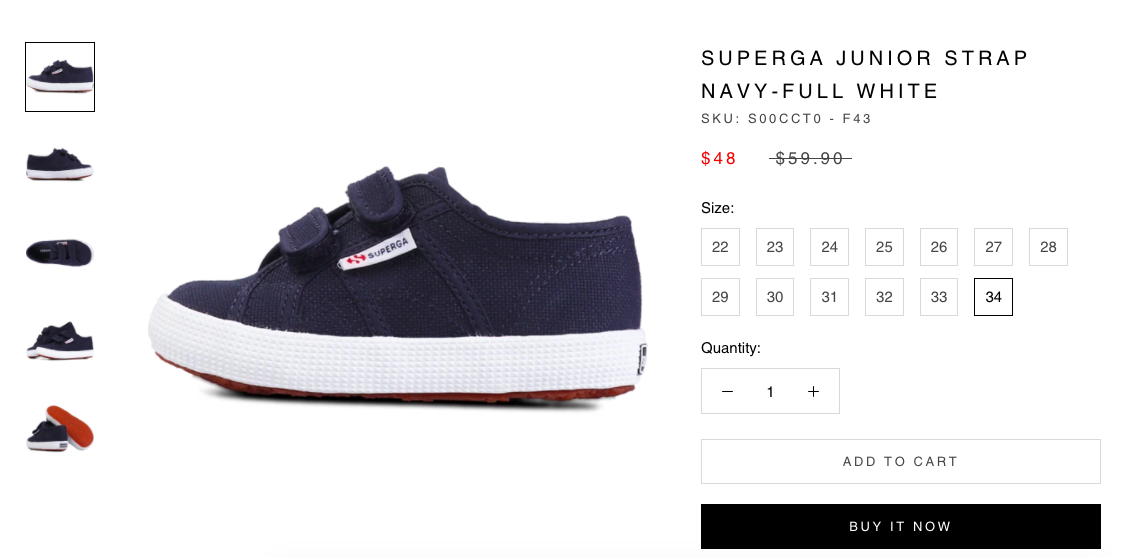
Task: Choose size 34
Action: coord(994,297)
